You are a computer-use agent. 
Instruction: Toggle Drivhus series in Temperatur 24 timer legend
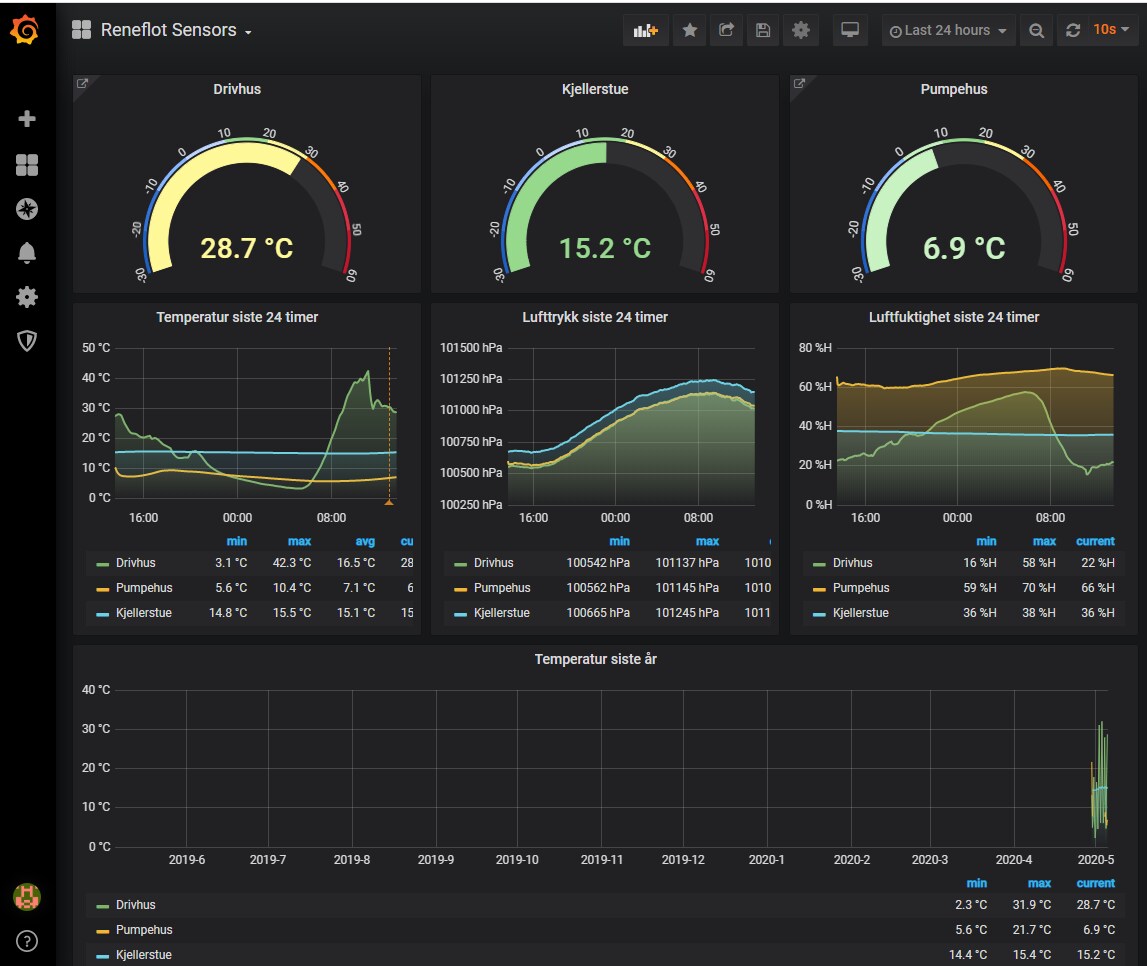tap(135, 563)
